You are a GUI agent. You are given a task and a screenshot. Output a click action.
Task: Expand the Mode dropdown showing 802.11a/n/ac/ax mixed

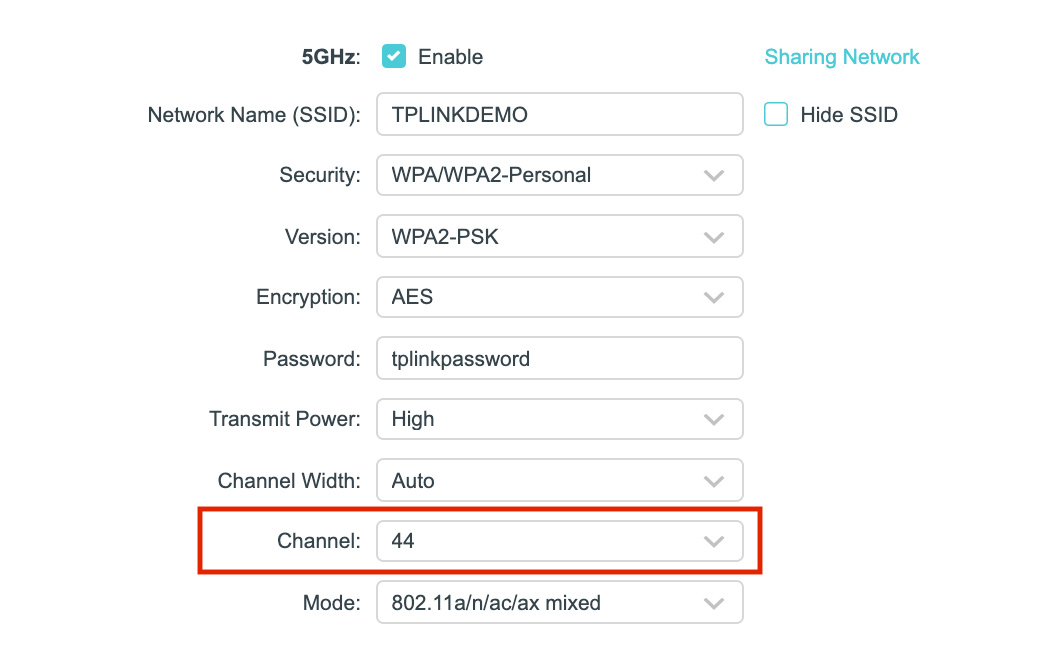pos(559,603)
